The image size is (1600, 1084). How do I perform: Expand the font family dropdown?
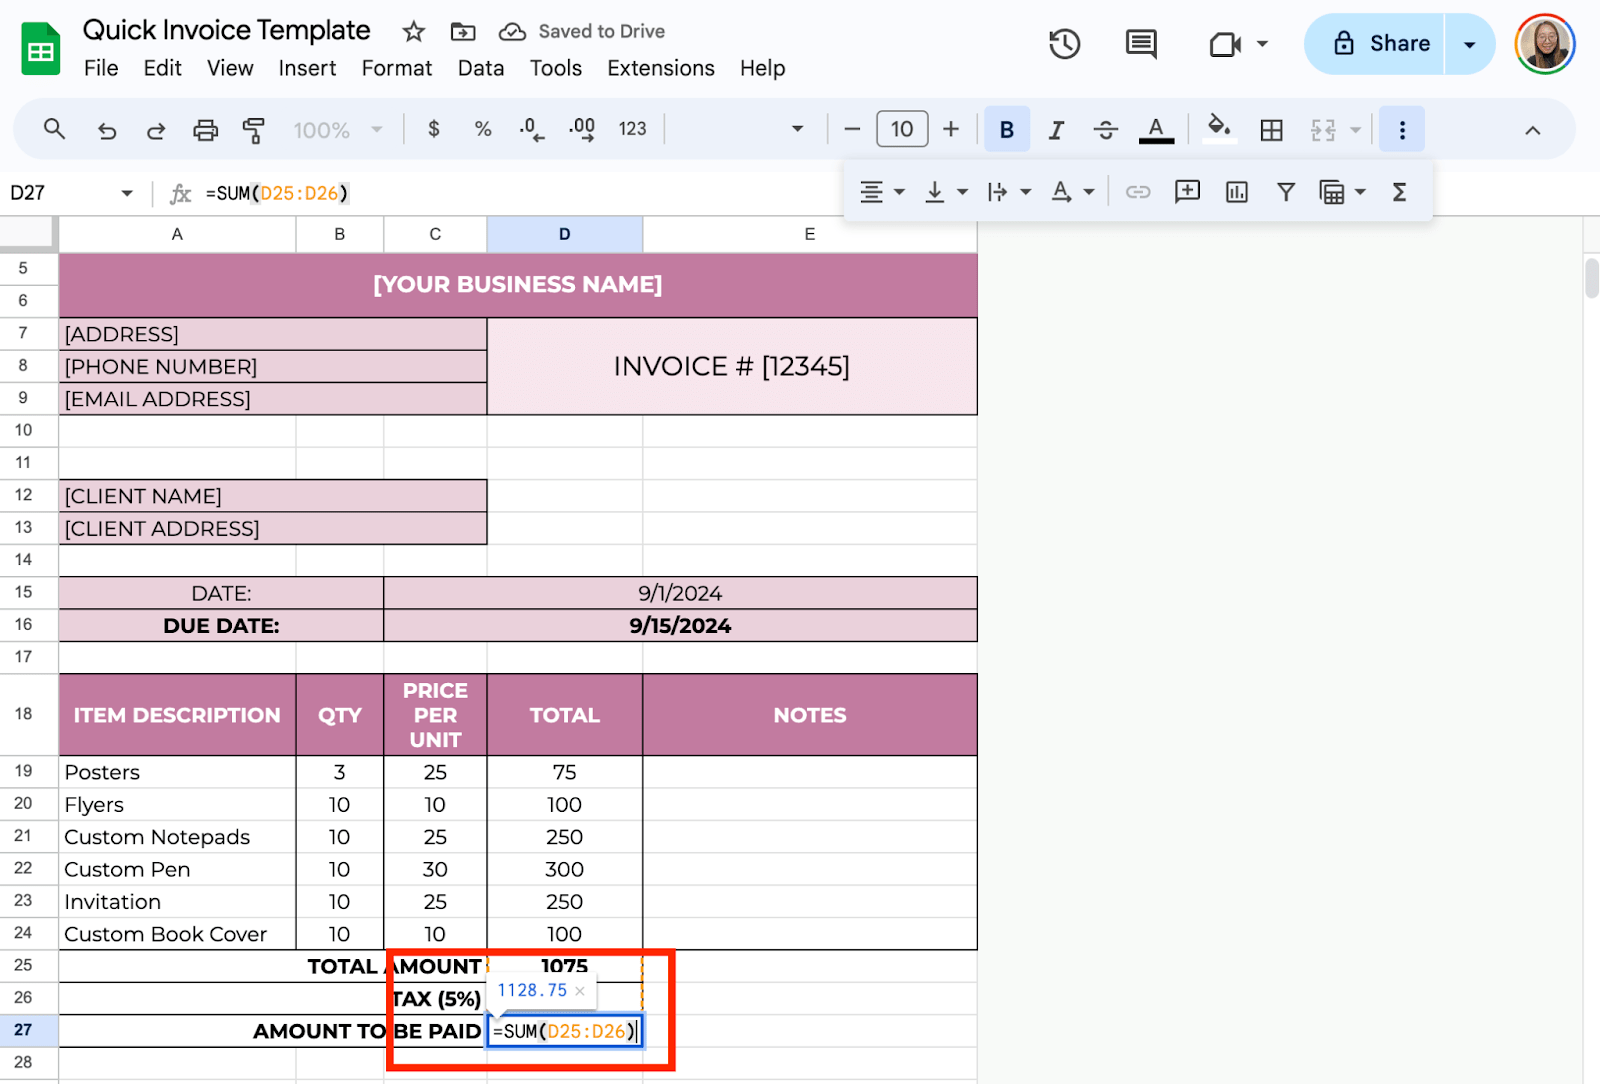(x=797, y=129)
